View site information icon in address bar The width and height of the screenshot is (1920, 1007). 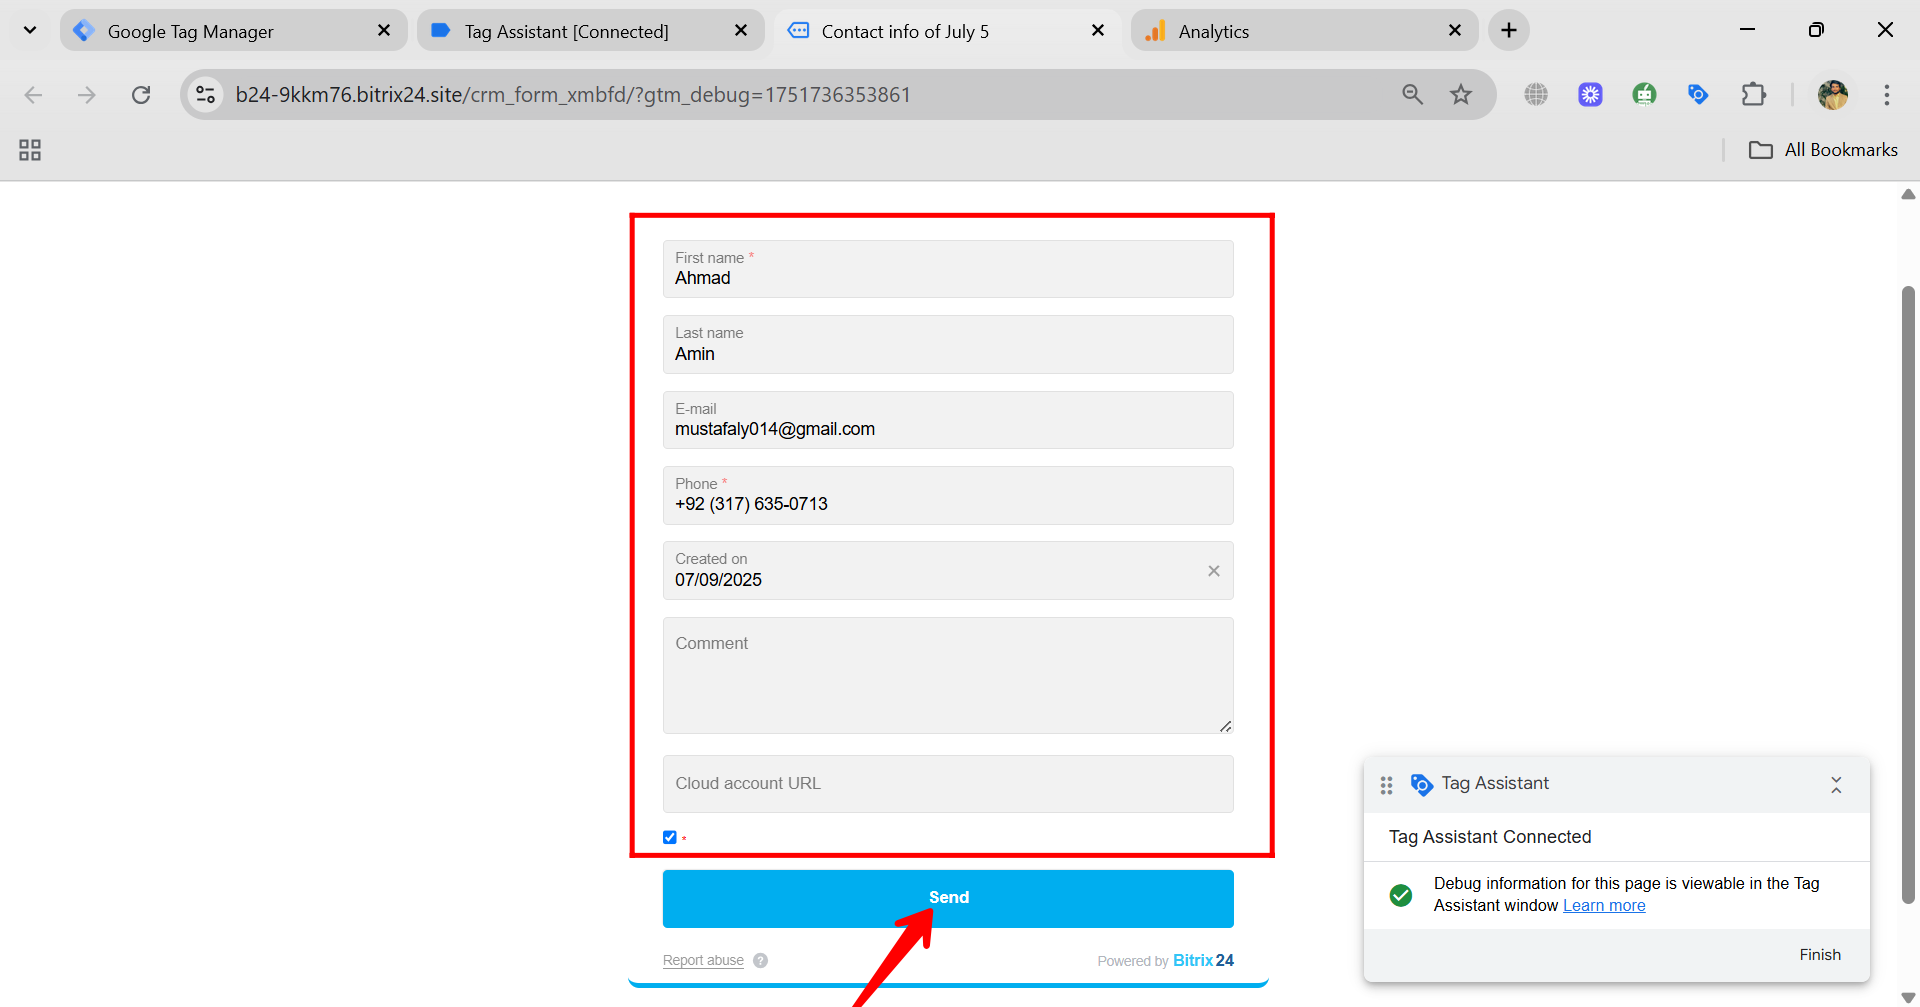coord(206,95)
